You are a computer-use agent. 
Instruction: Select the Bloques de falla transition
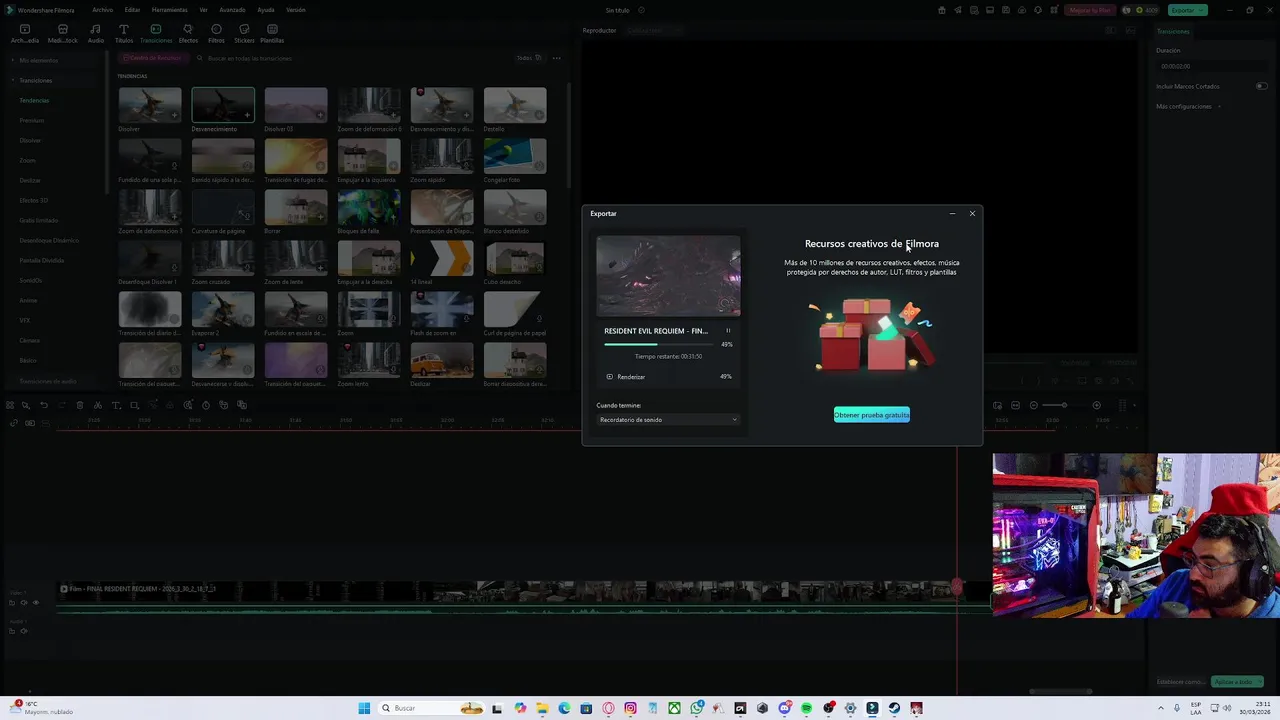369,207
